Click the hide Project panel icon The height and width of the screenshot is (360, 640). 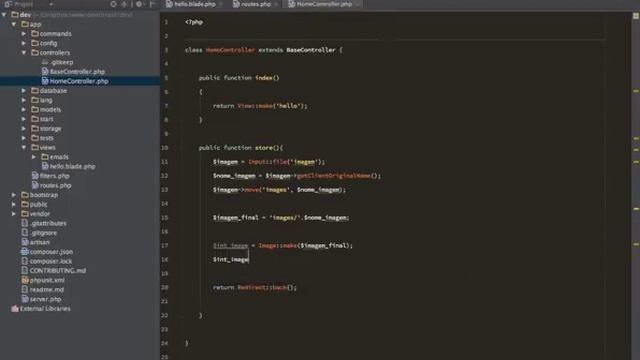pos(153,4)
